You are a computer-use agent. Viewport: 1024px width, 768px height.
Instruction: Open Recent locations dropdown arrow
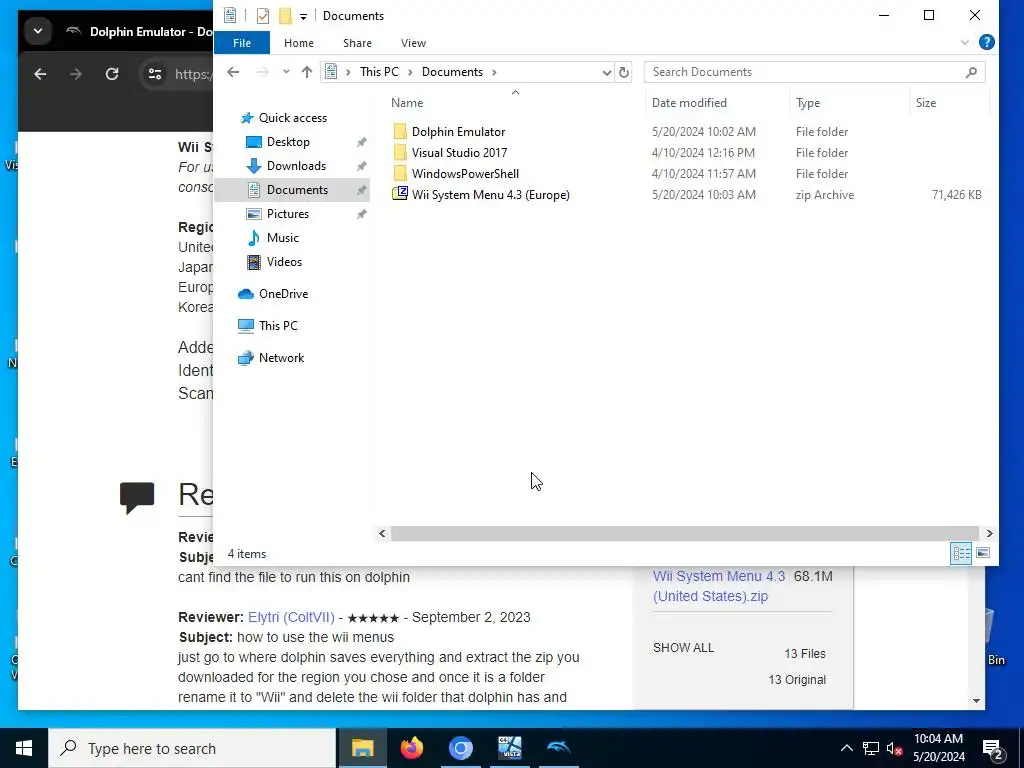286,72
